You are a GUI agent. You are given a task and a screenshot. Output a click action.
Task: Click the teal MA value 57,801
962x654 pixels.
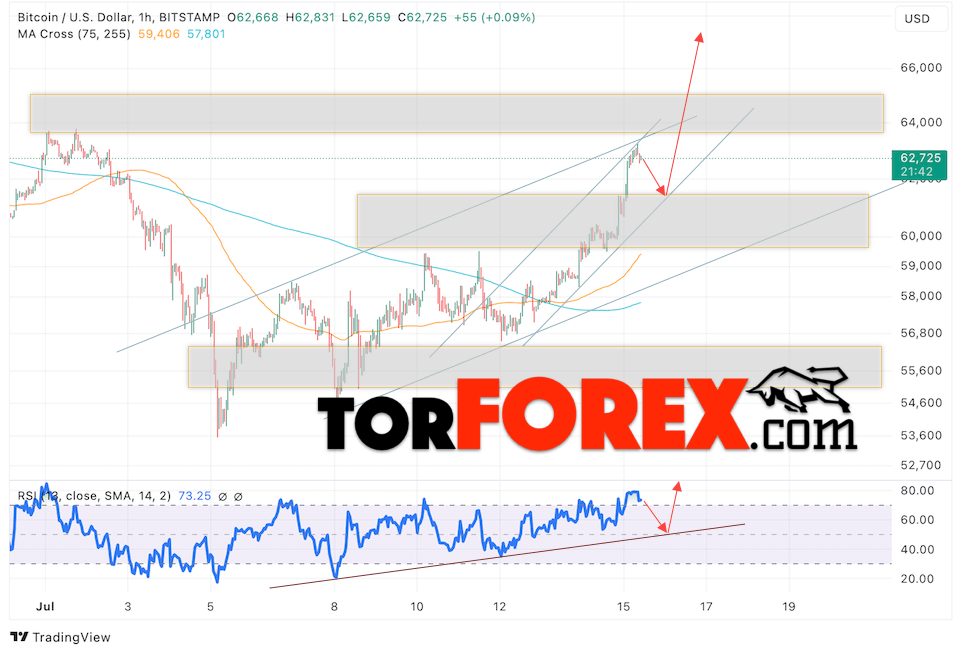tap(206, 34)
